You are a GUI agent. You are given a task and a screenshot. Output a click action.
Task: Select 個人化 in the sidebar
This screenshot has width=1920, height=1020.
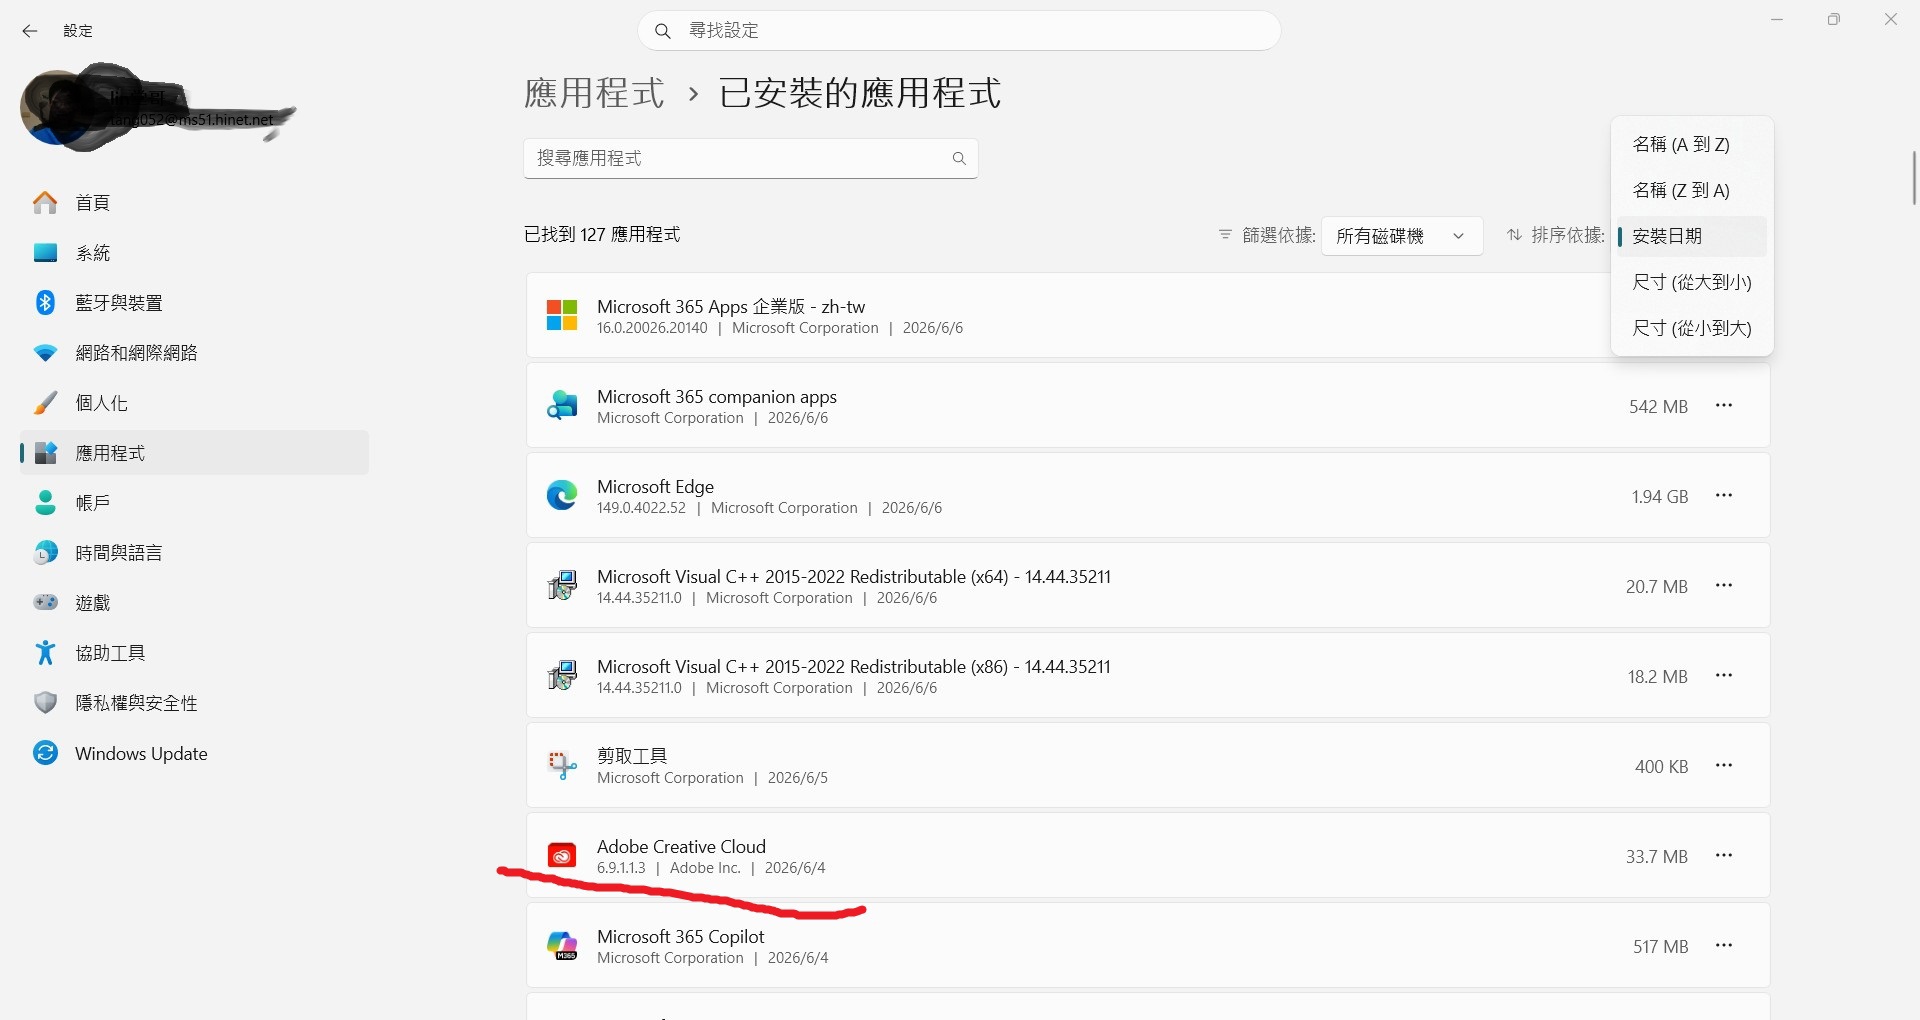195,403
